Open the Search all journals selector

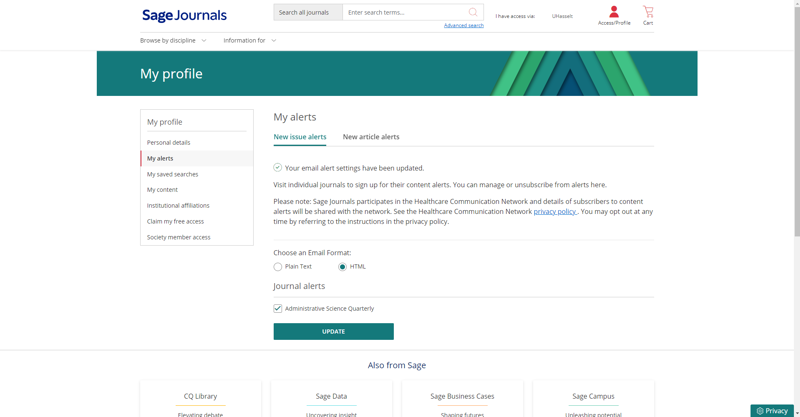(x=308, y=13)
